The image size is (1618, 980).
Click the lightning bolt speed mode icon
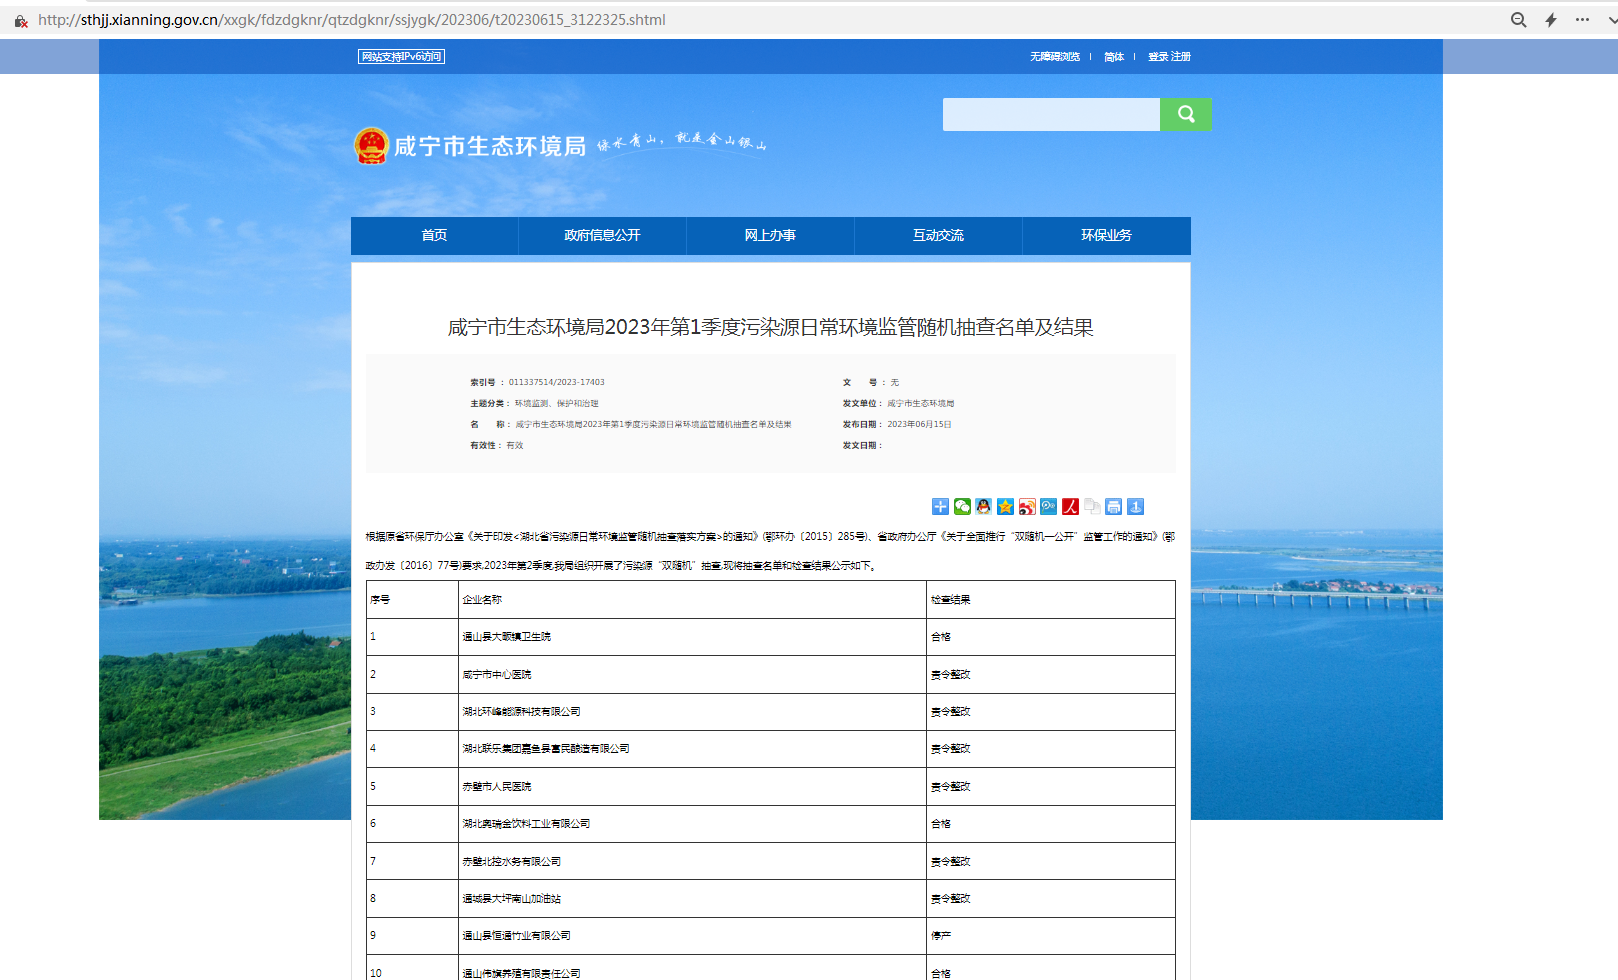click(1551, 20)
